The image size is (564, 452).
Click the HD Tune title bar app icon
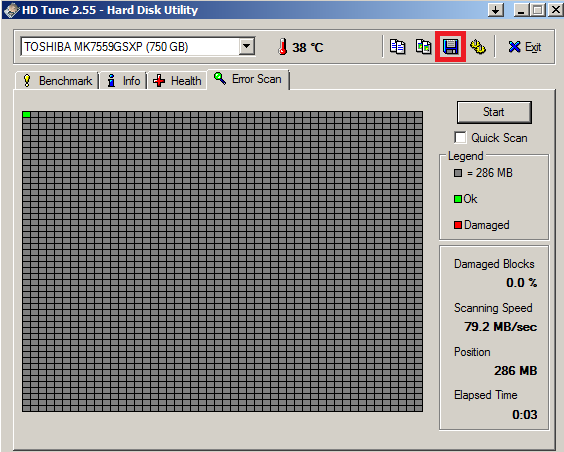click(x=11, y=10)
